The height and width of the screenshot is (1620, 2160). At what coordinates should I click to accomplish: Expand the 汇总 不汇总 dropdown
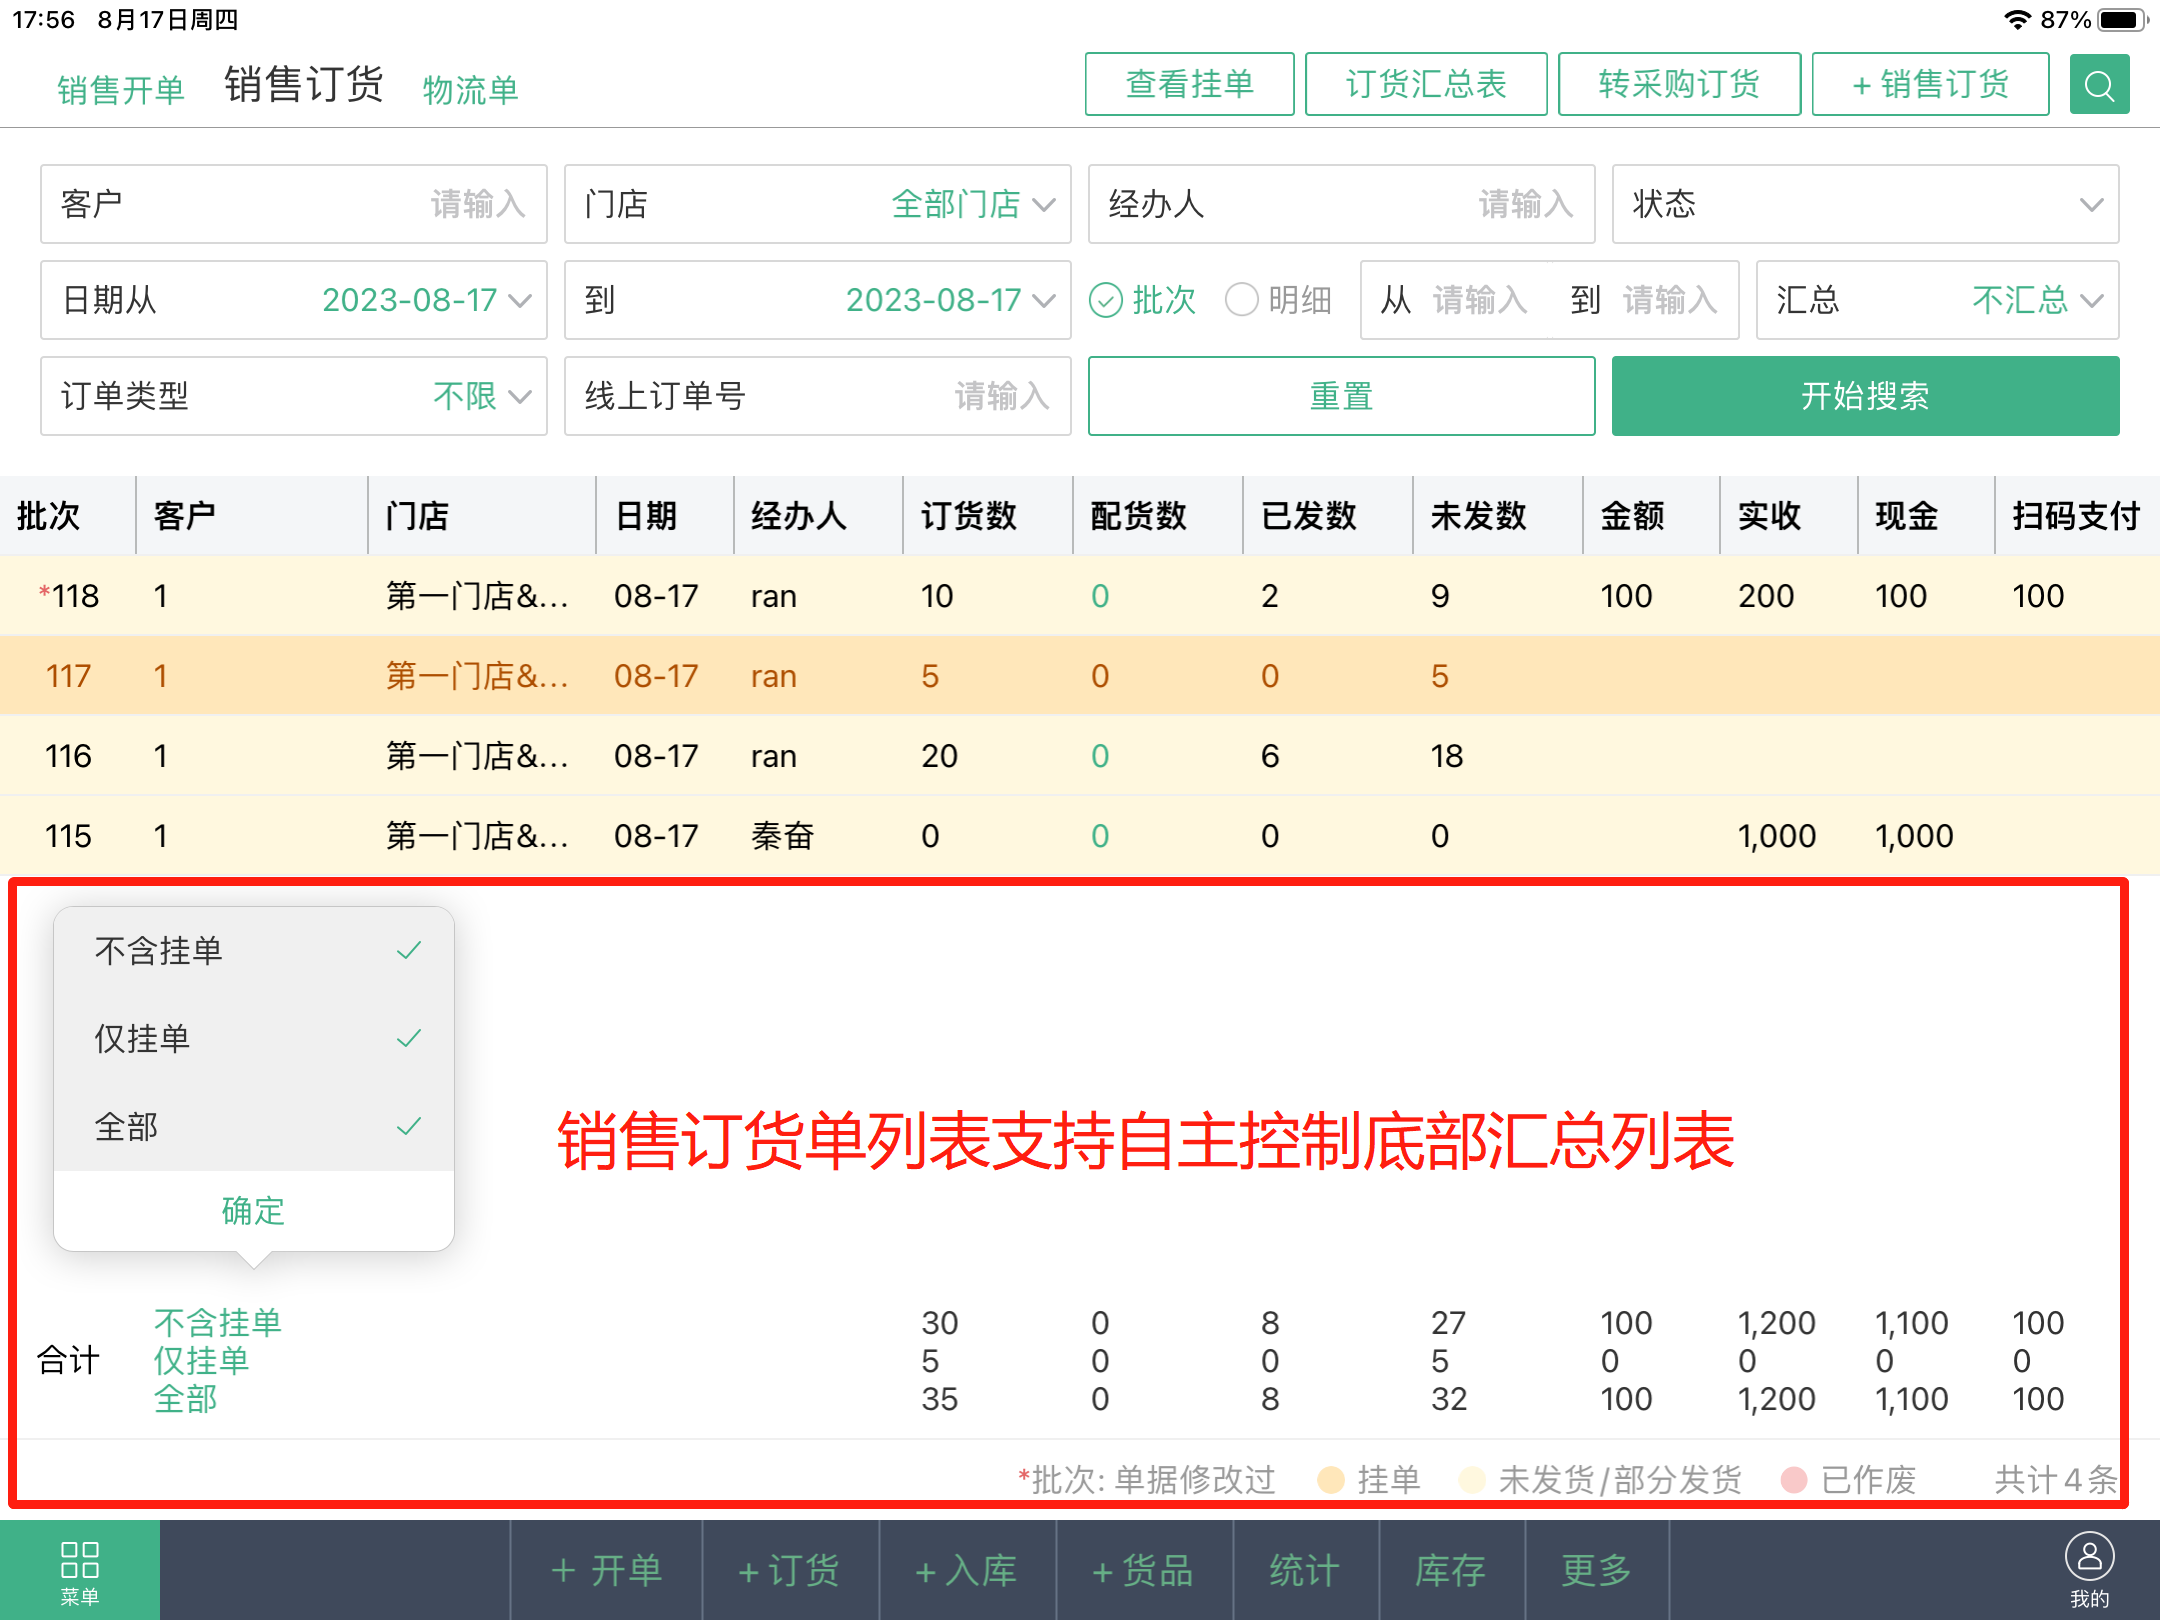[1937, 300]
